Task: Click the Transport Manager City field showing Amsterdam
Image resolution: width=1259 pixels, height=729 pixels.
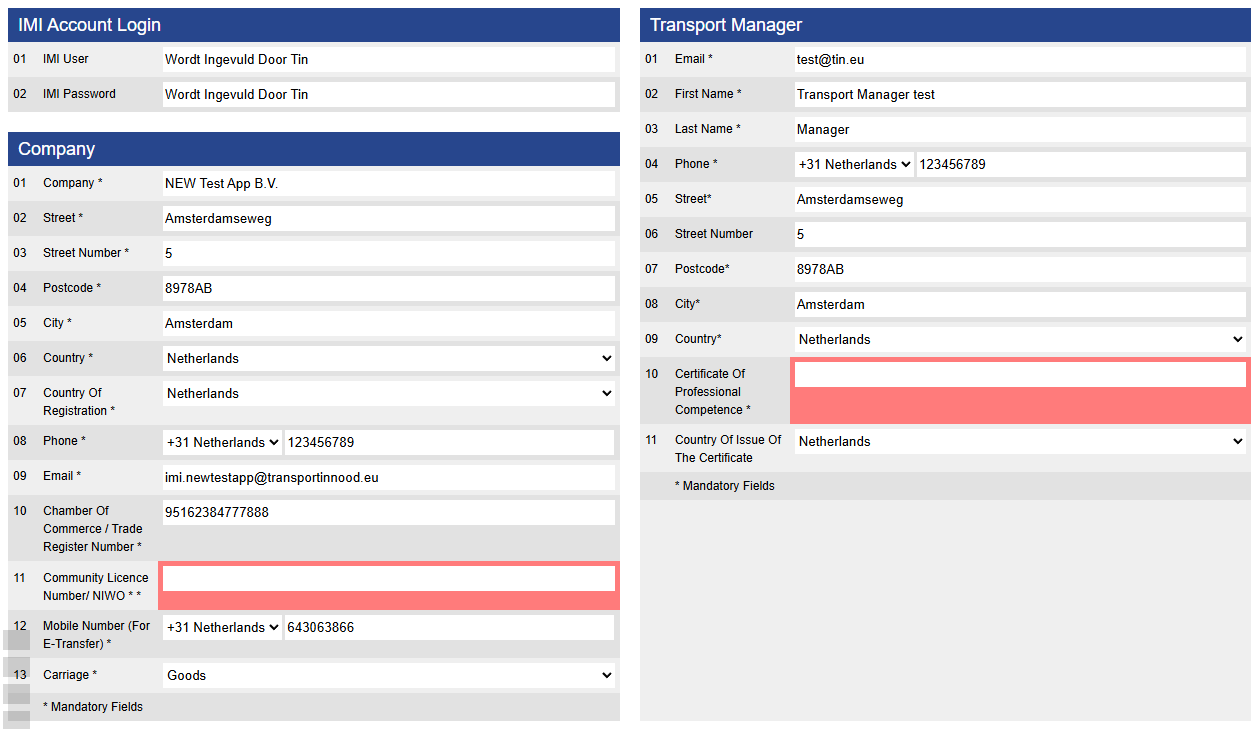Action: 1019,304
